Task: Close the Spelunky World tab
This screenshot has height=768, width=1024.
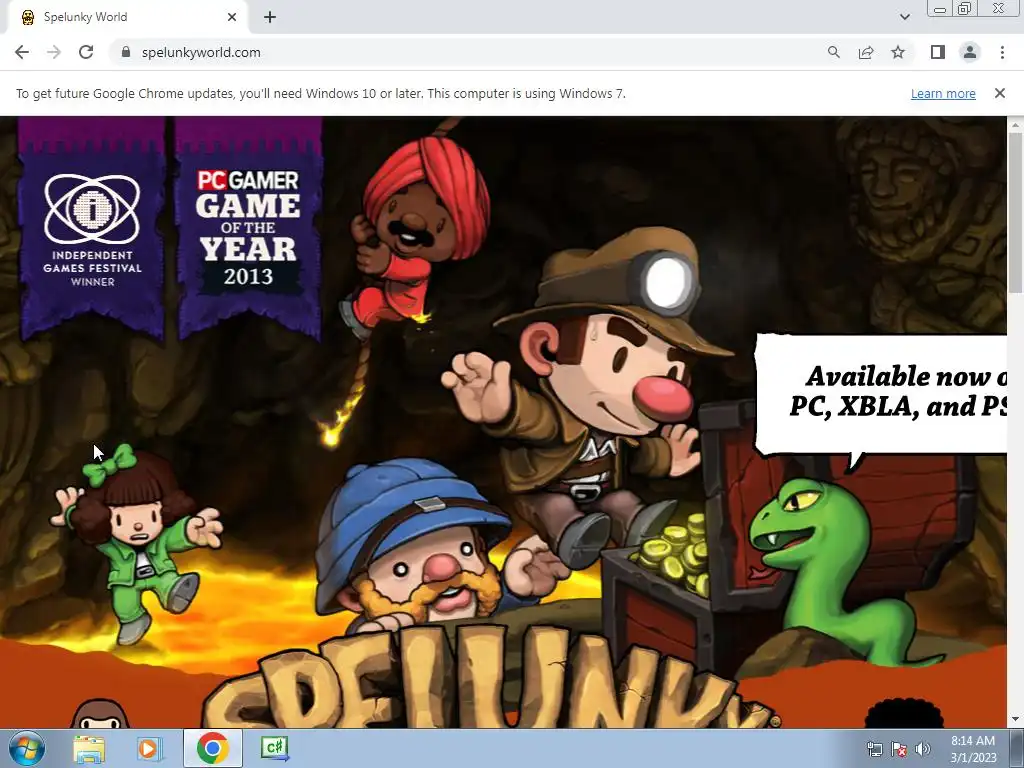Action: [232, 17]
